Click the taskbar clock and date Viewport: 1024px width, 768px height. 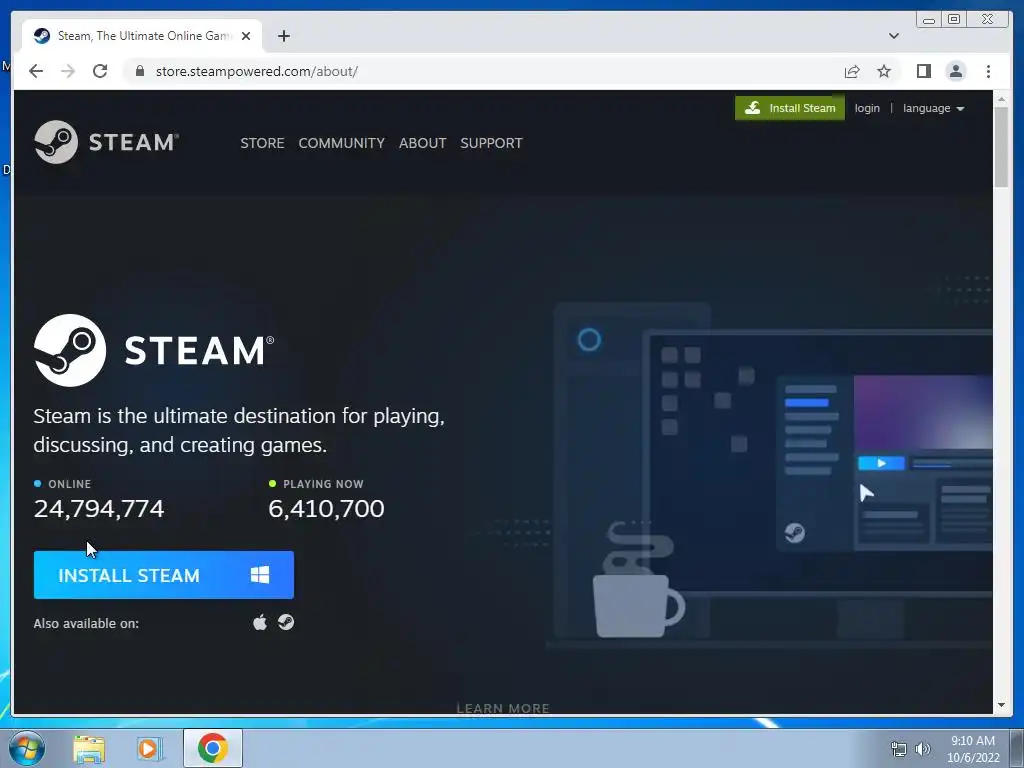click(x=973, y=749)
